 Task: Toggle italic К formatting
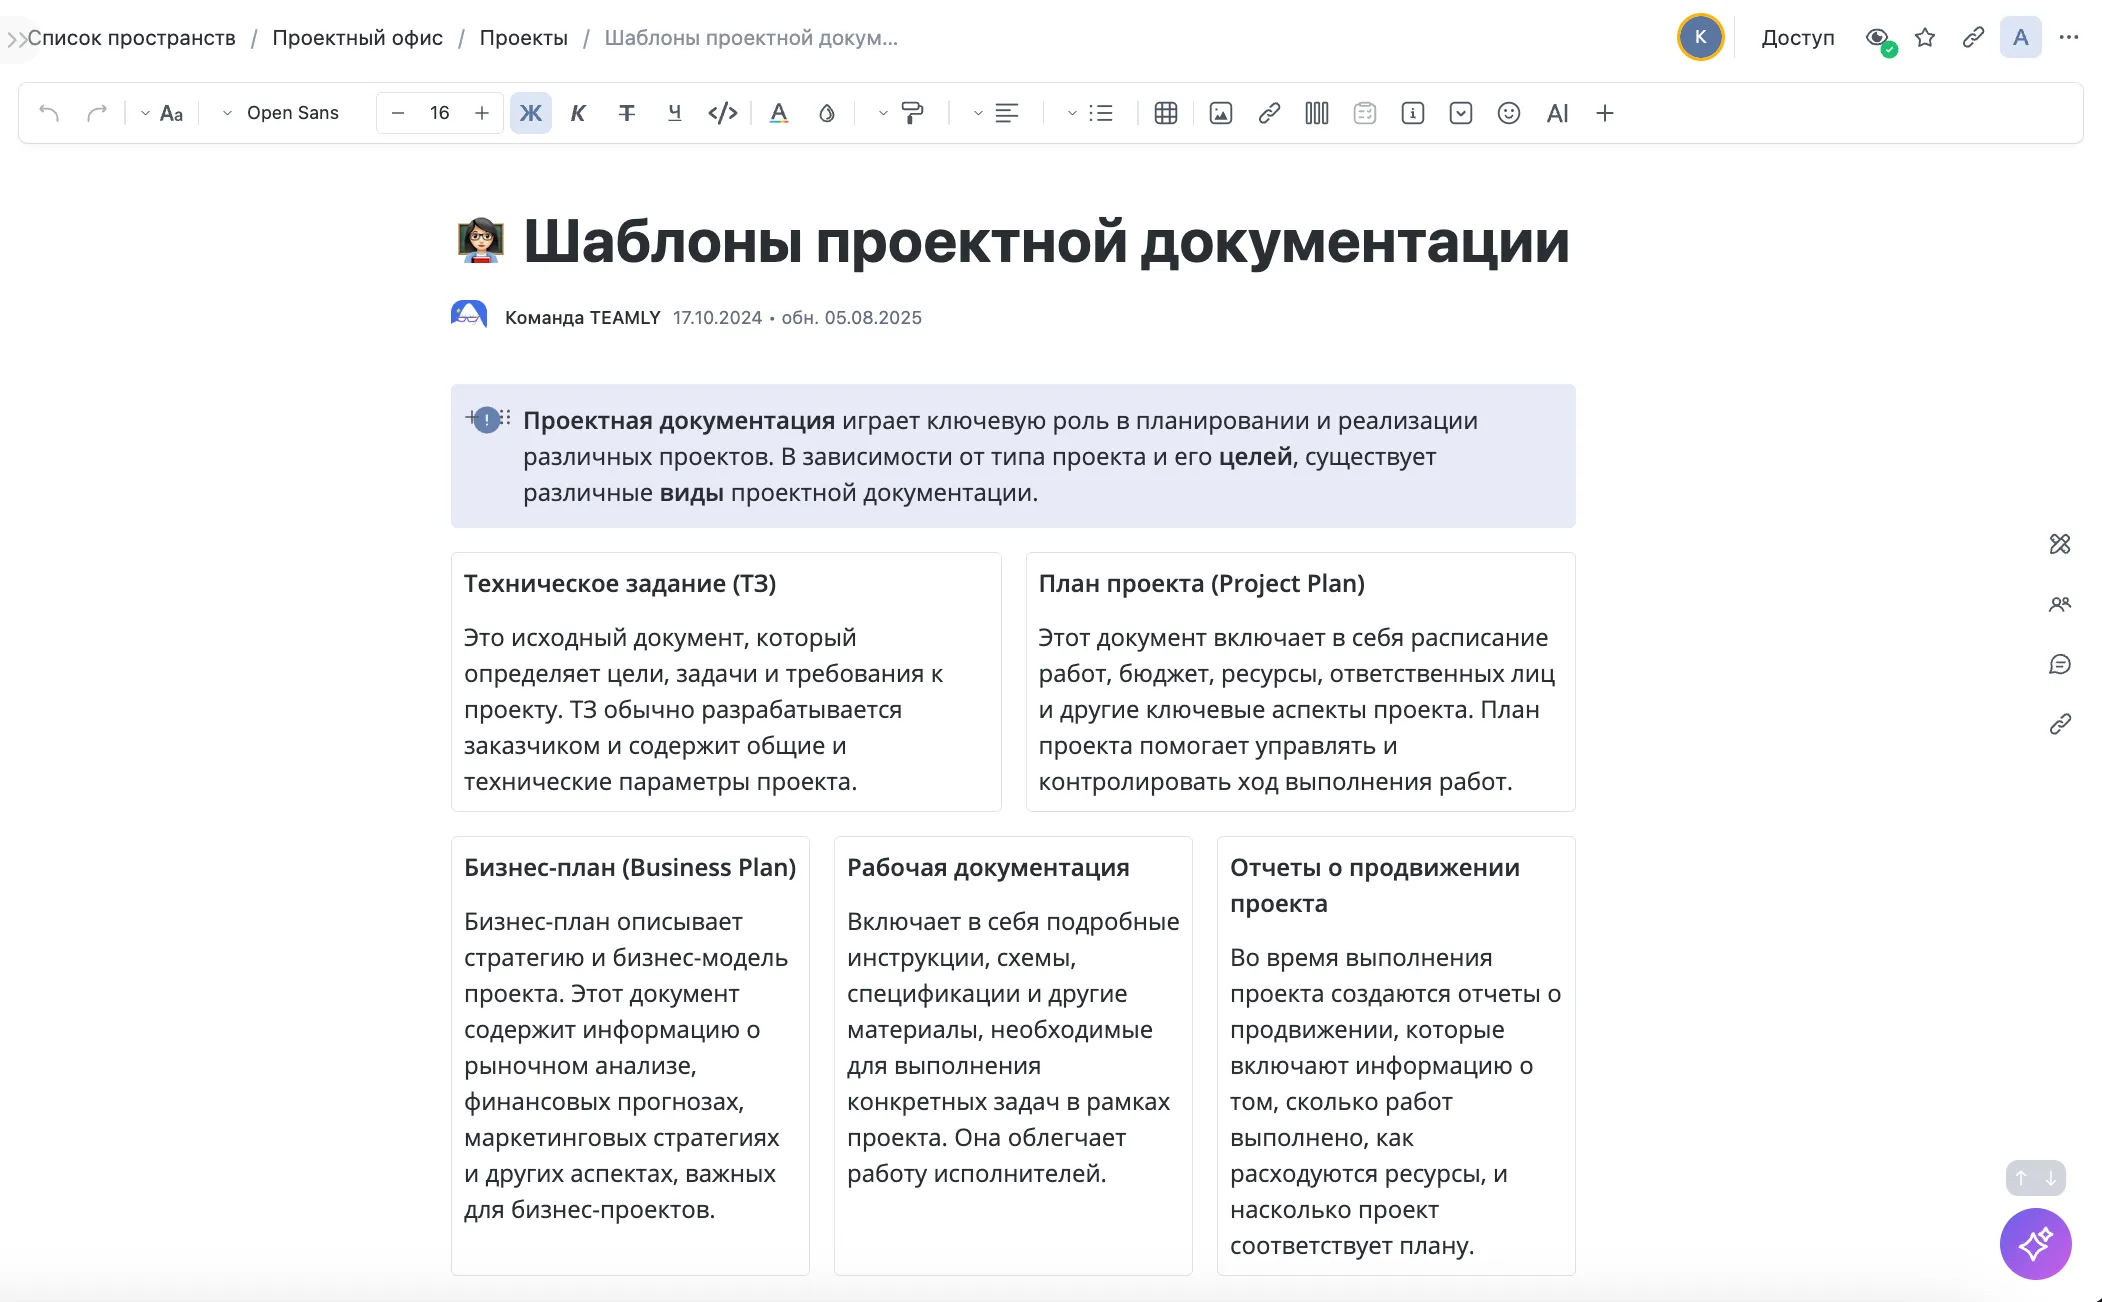(578, 113)
